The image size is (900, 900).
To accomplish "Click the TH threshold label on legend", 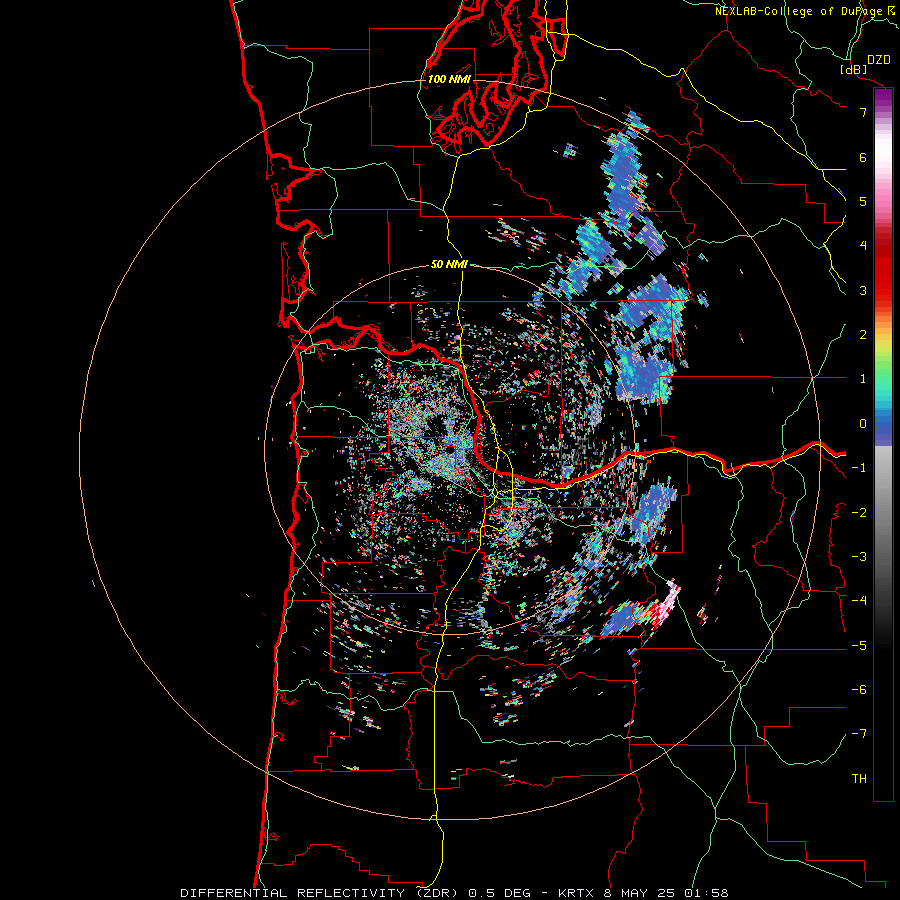I will [859, 779].
